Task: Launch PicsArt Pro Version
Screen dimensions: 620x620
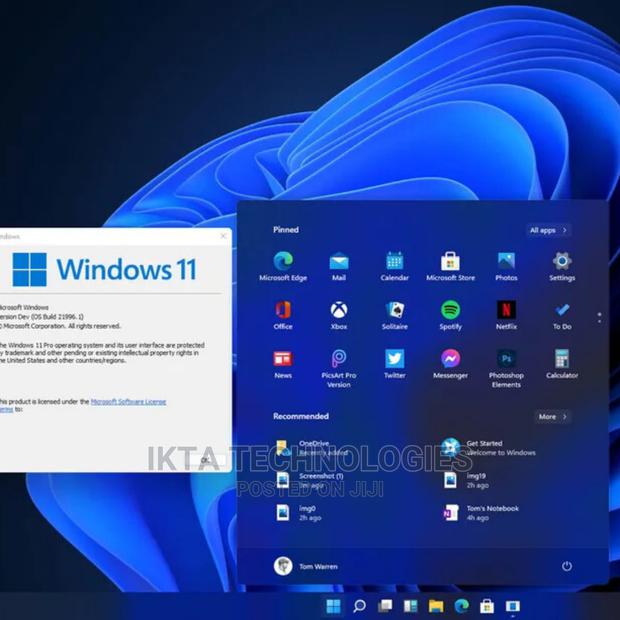Action: coord(339,369)
